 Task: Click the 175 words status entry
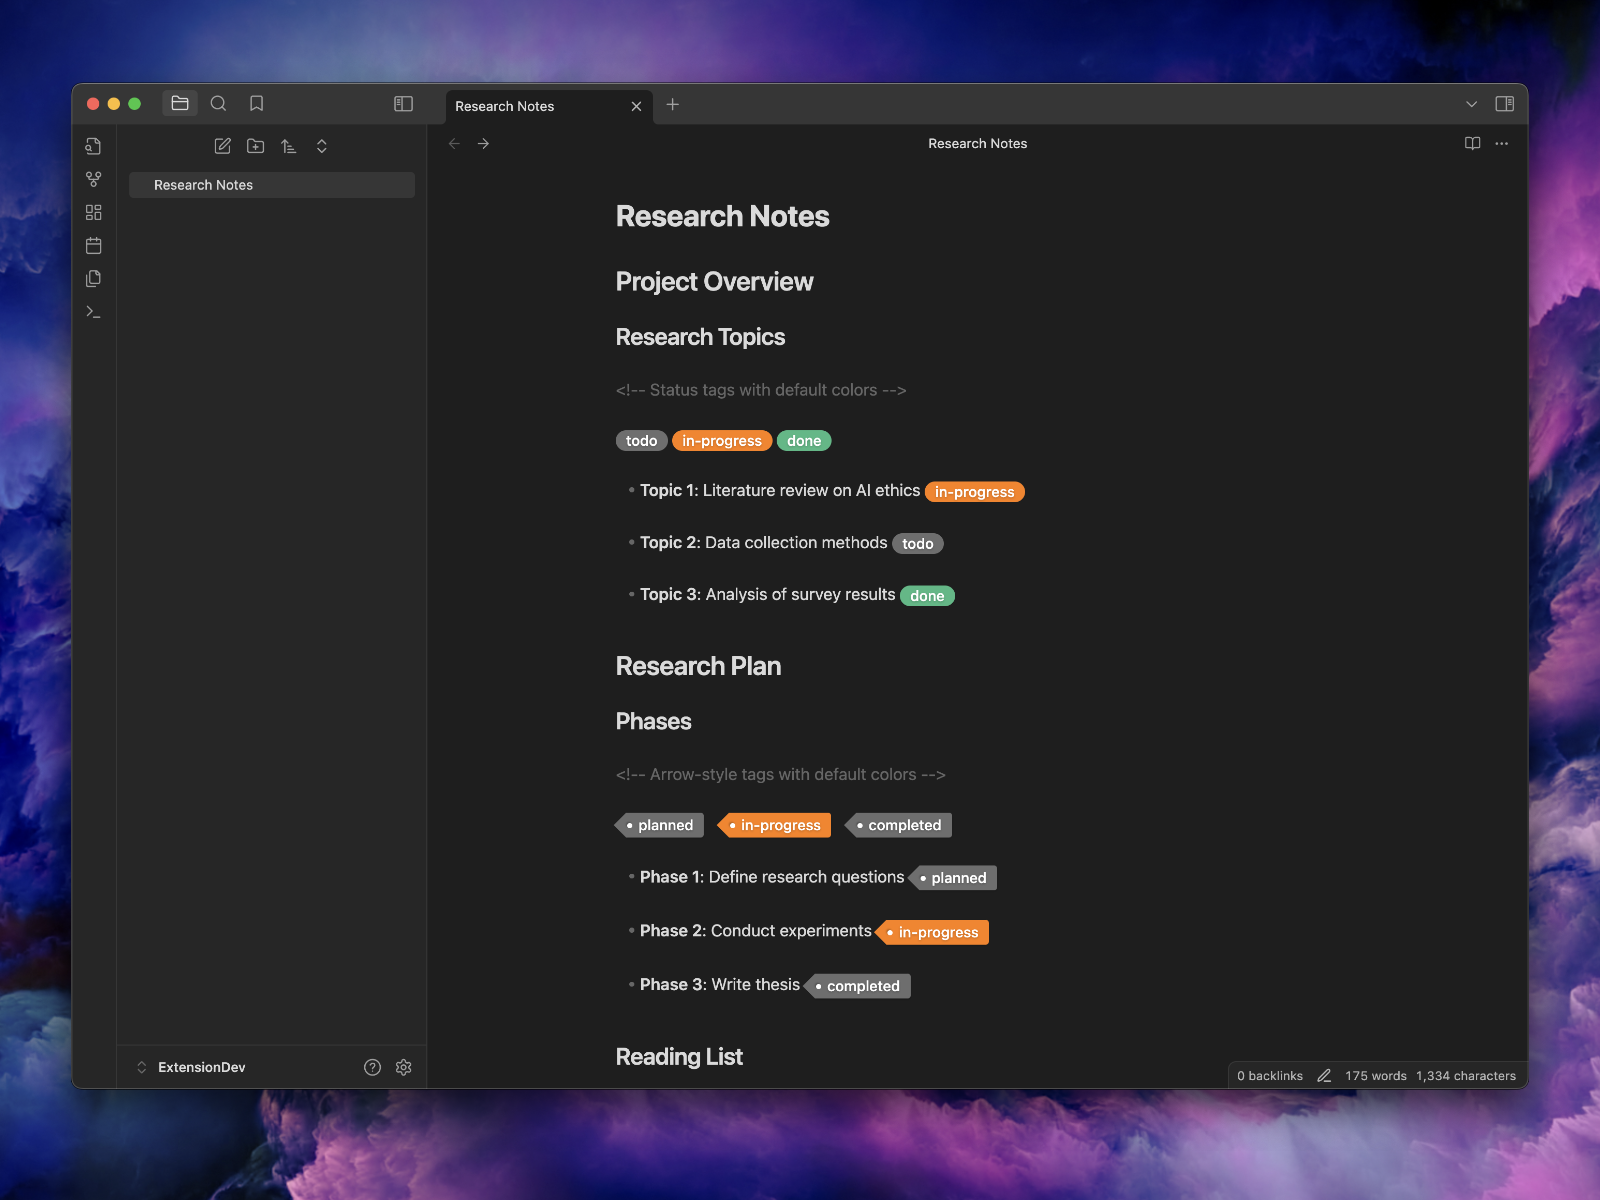(1376, 1076)
